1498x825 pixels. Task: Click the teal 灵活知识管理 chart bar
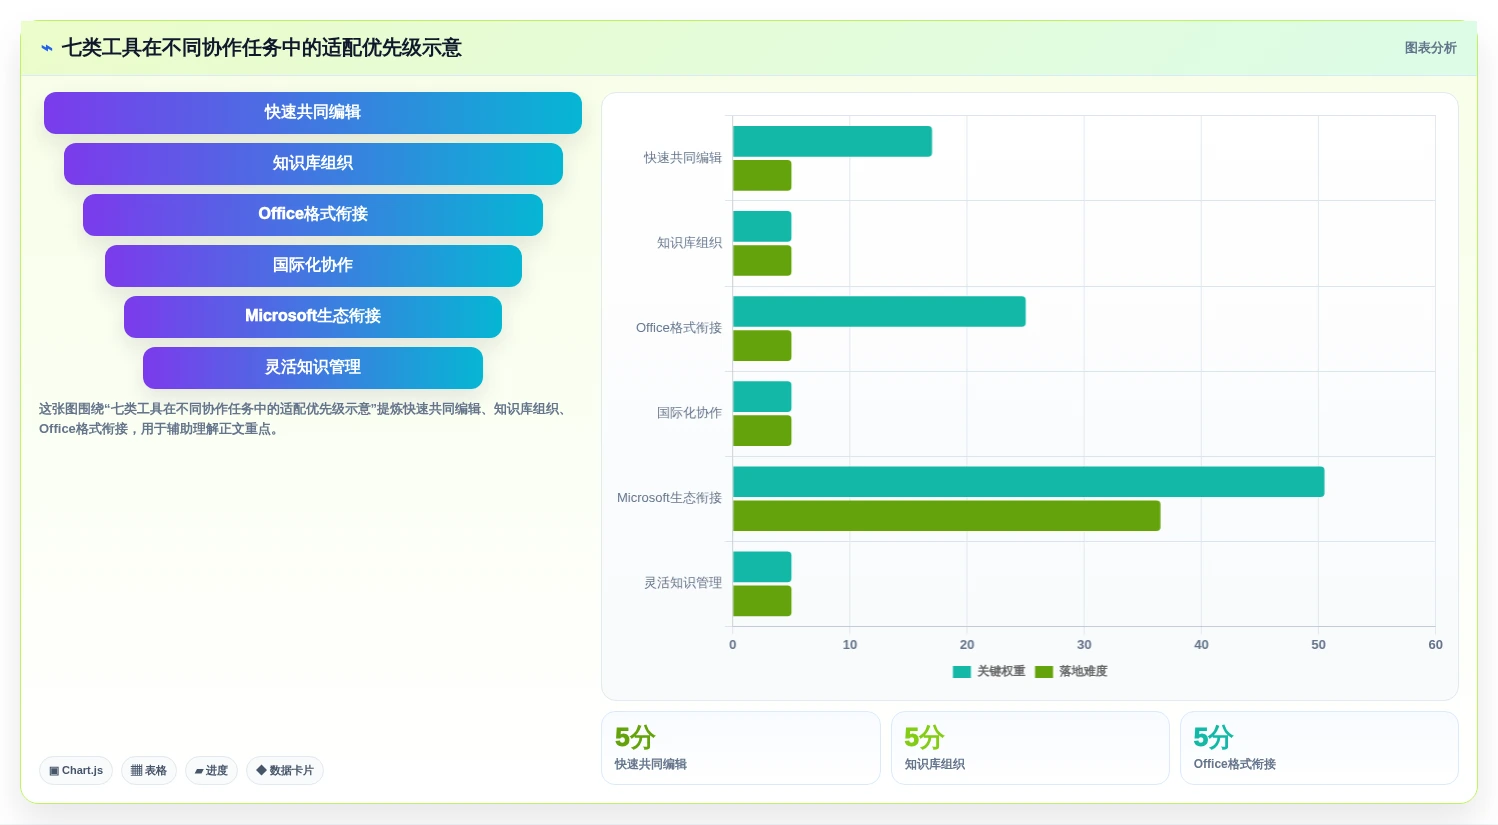coord(762,566)
